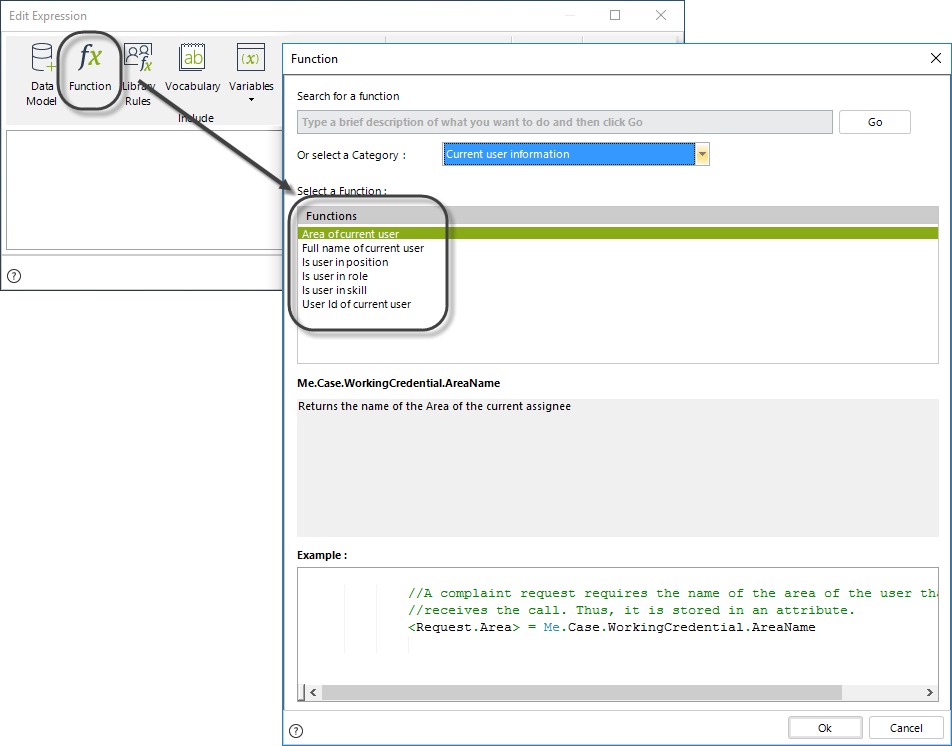This screenshot has width=952, height=746.
Task: Select 'Area of current user' function
Action: click(617, 234)
